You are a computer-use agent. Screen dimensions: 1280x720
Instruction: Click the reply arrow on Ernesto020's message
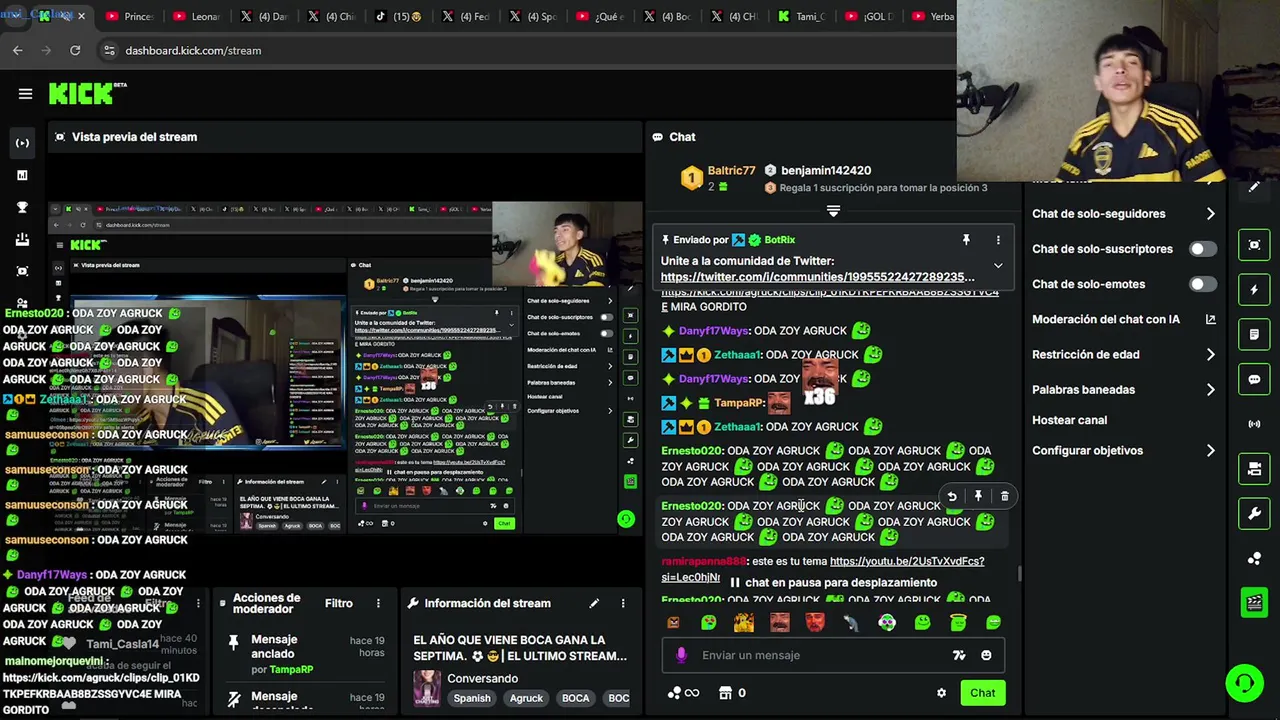952,496
